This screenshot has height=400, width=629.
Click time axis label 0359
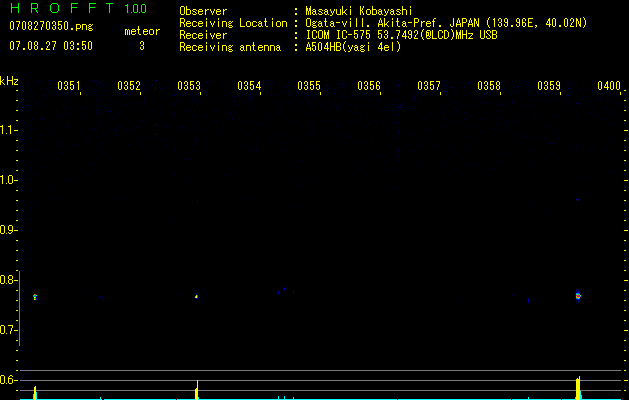pos(549,86)
